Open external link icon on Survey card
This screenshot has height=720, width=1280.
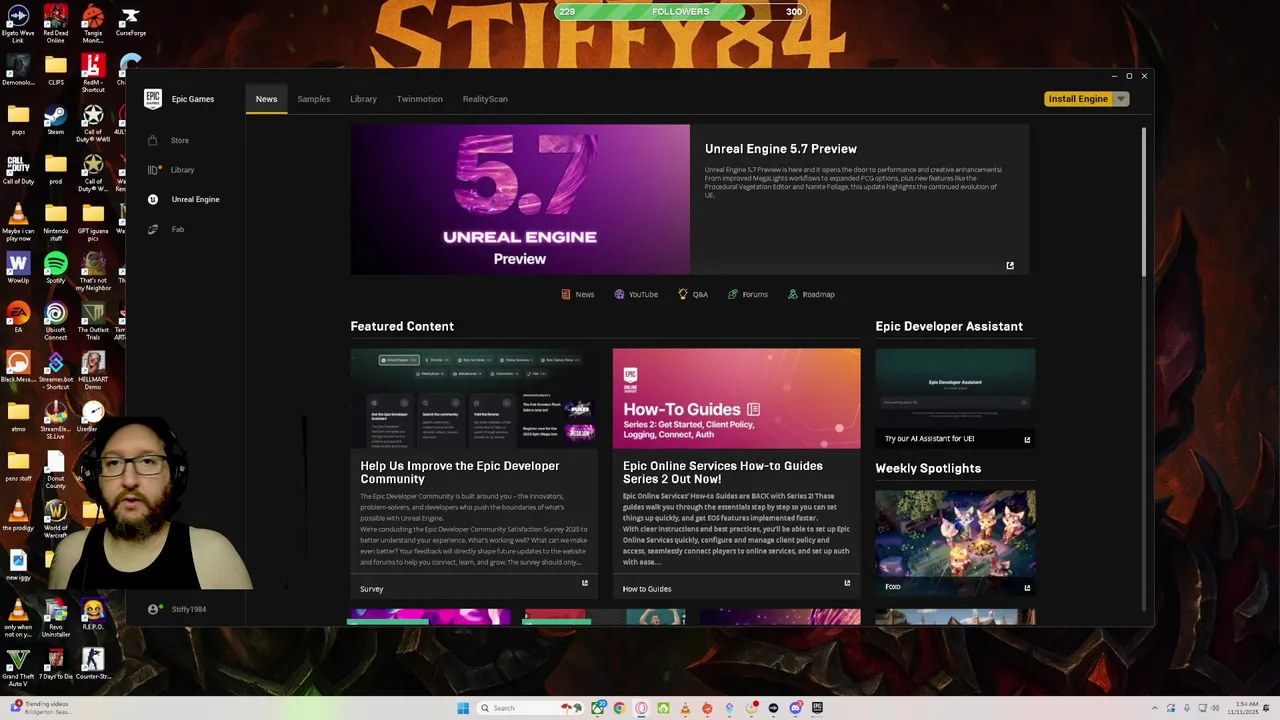(585, 583)
